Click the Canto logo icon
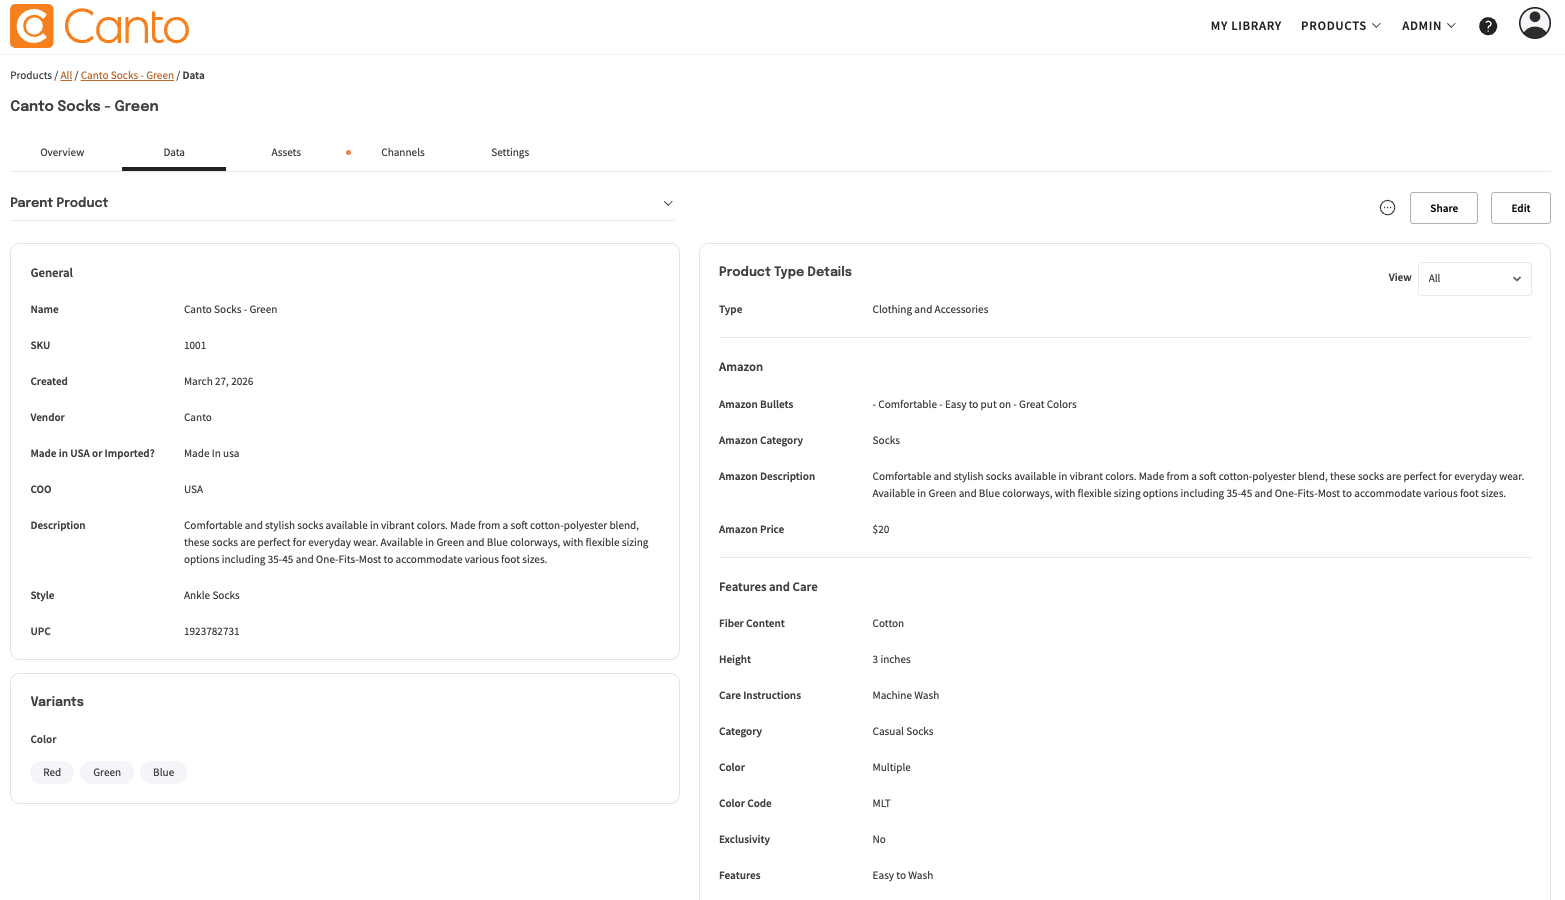This screenshot has height=900, width=1565. [x=32, y=26]
